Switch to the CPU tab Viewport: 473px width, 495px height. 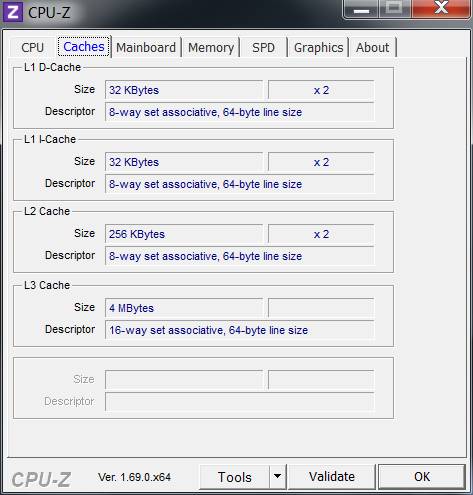tap(32, 47)
